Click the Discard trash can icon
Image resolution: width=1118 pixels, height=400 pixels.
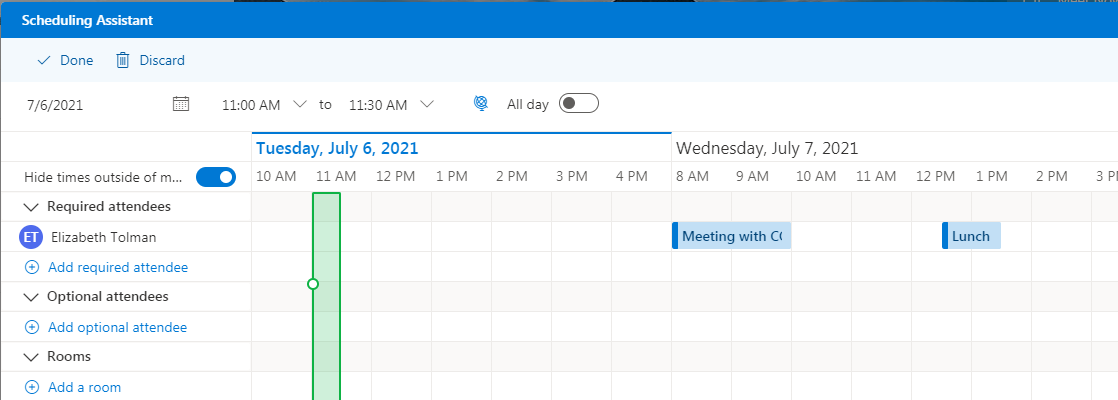tap(123, 61)
